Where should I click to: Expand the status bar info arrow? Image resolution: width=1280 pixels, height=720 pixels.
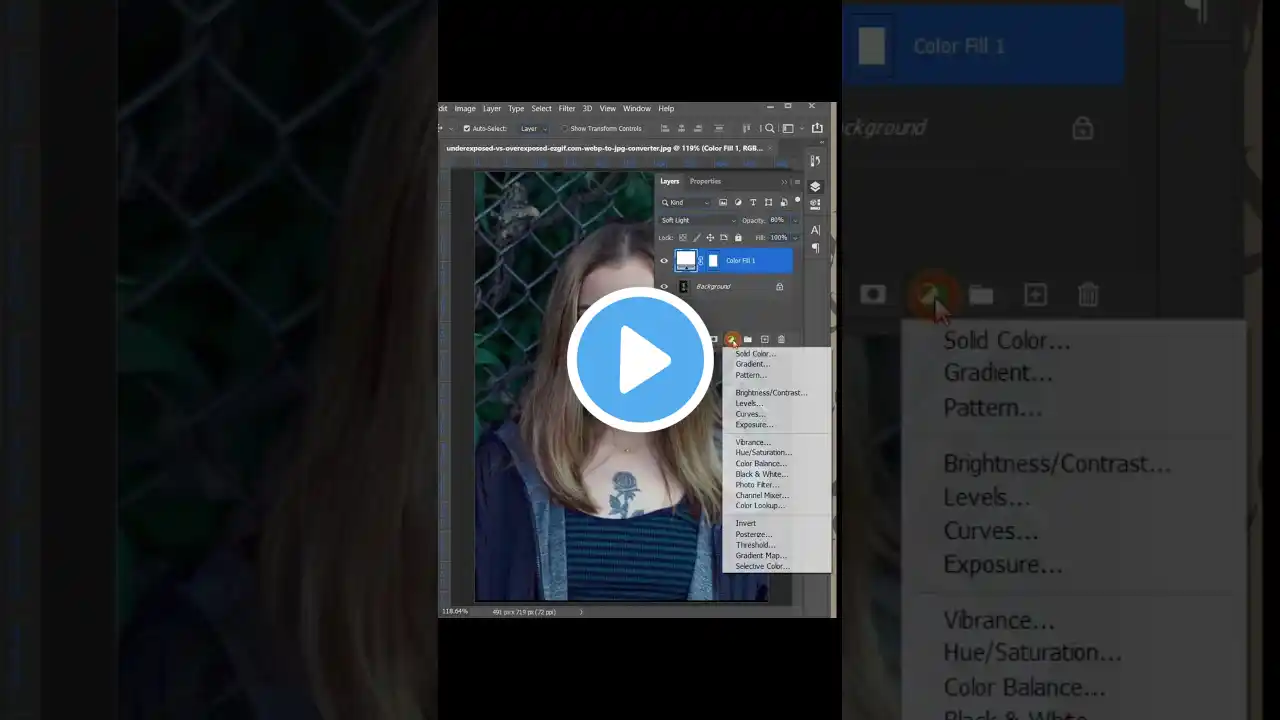point(581,612)
